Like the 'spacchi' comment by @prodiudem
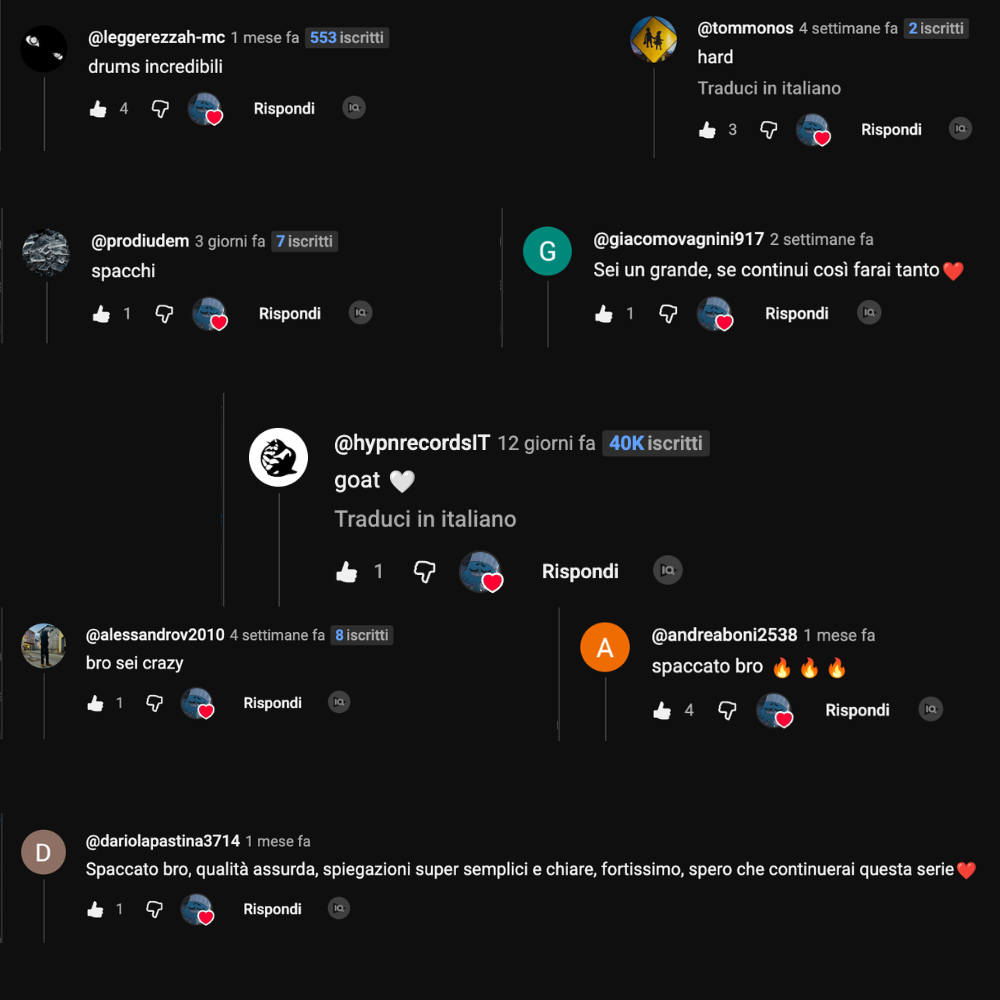Screen dimensions: 1000x1000 click(x=101, y=314)
